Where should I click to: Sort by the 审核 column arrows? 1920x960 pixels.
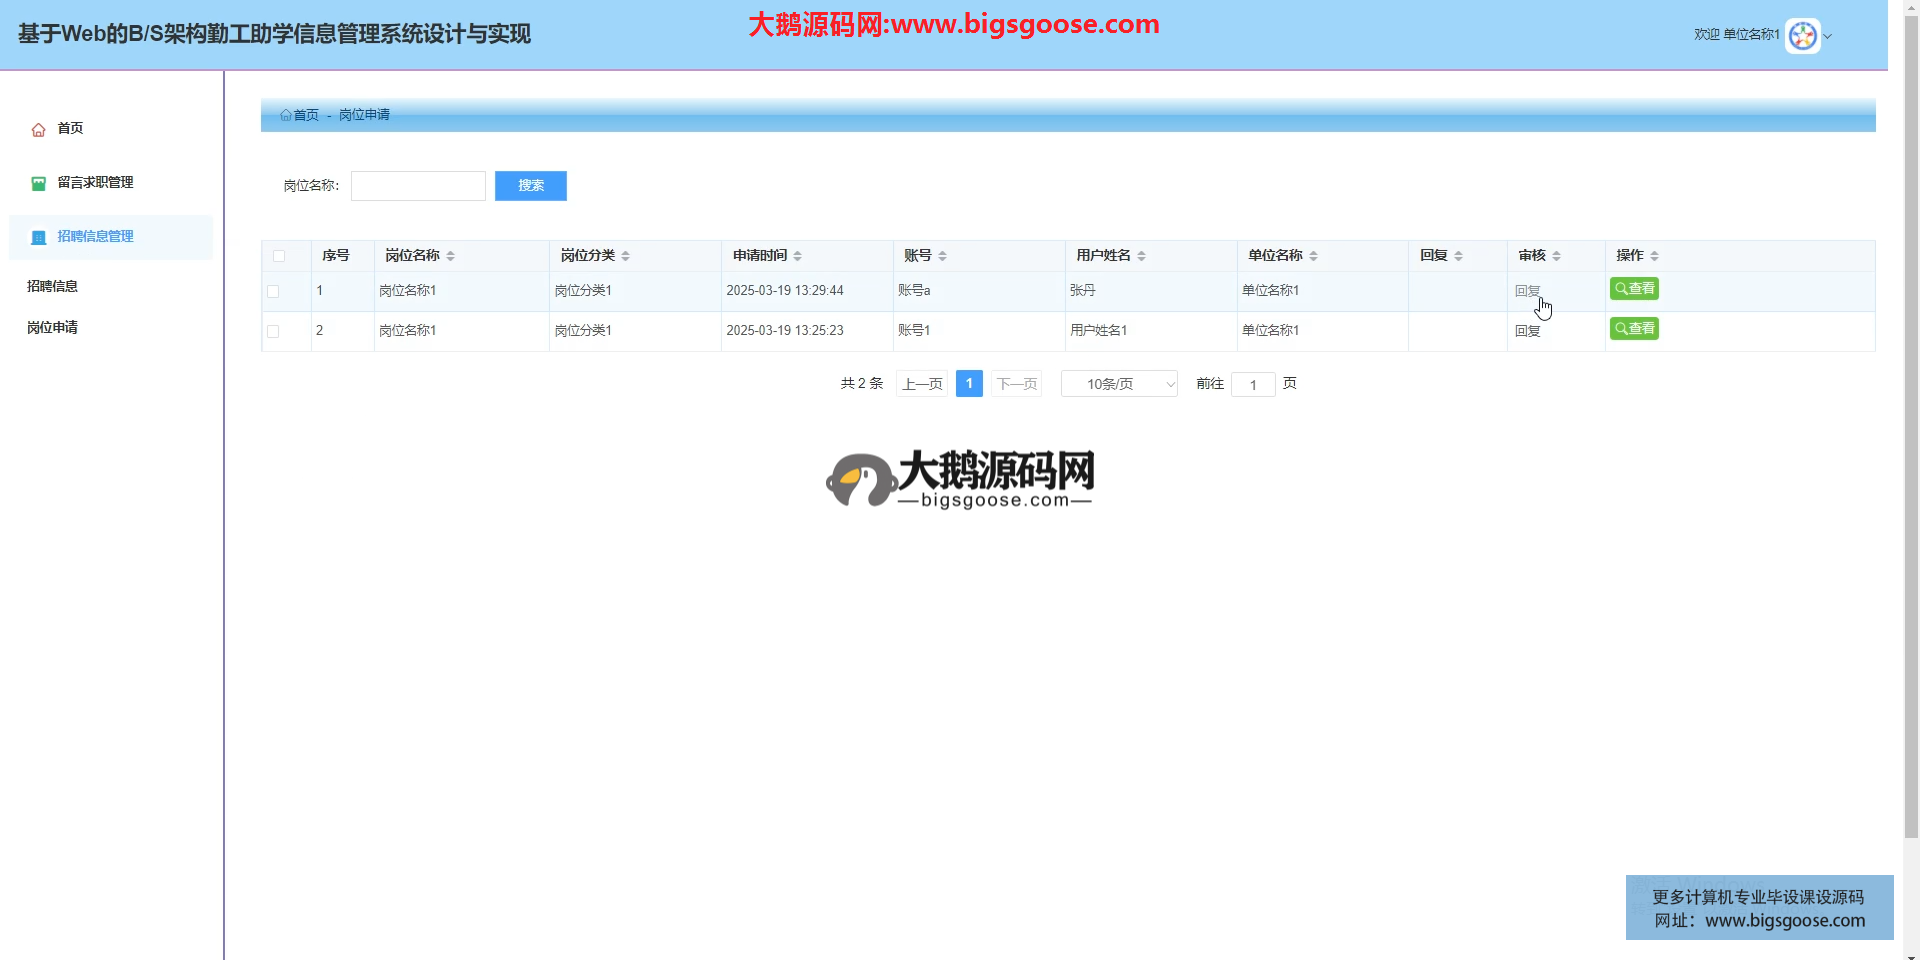coord(1556,257)
